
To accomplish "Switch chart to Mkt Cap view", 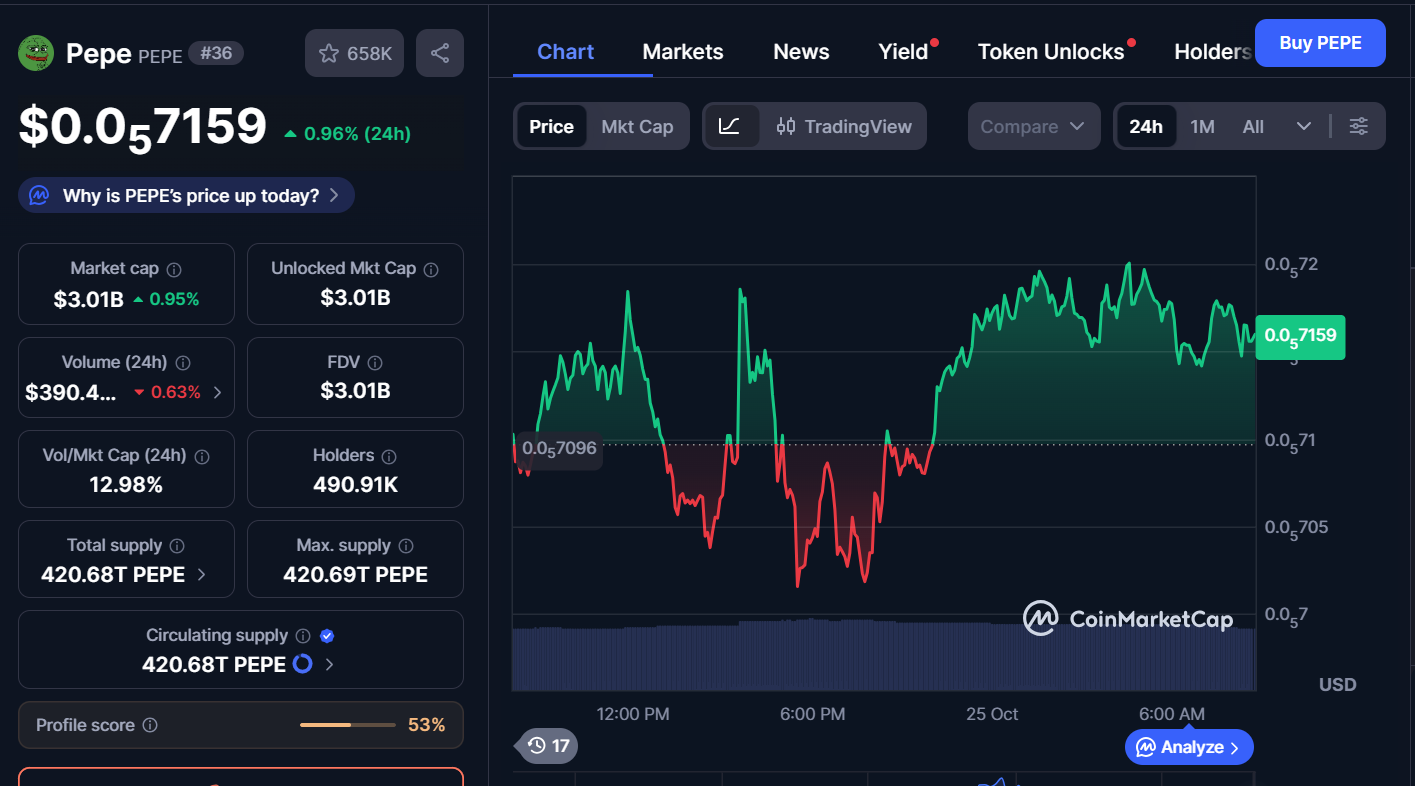I will (637, 126).
